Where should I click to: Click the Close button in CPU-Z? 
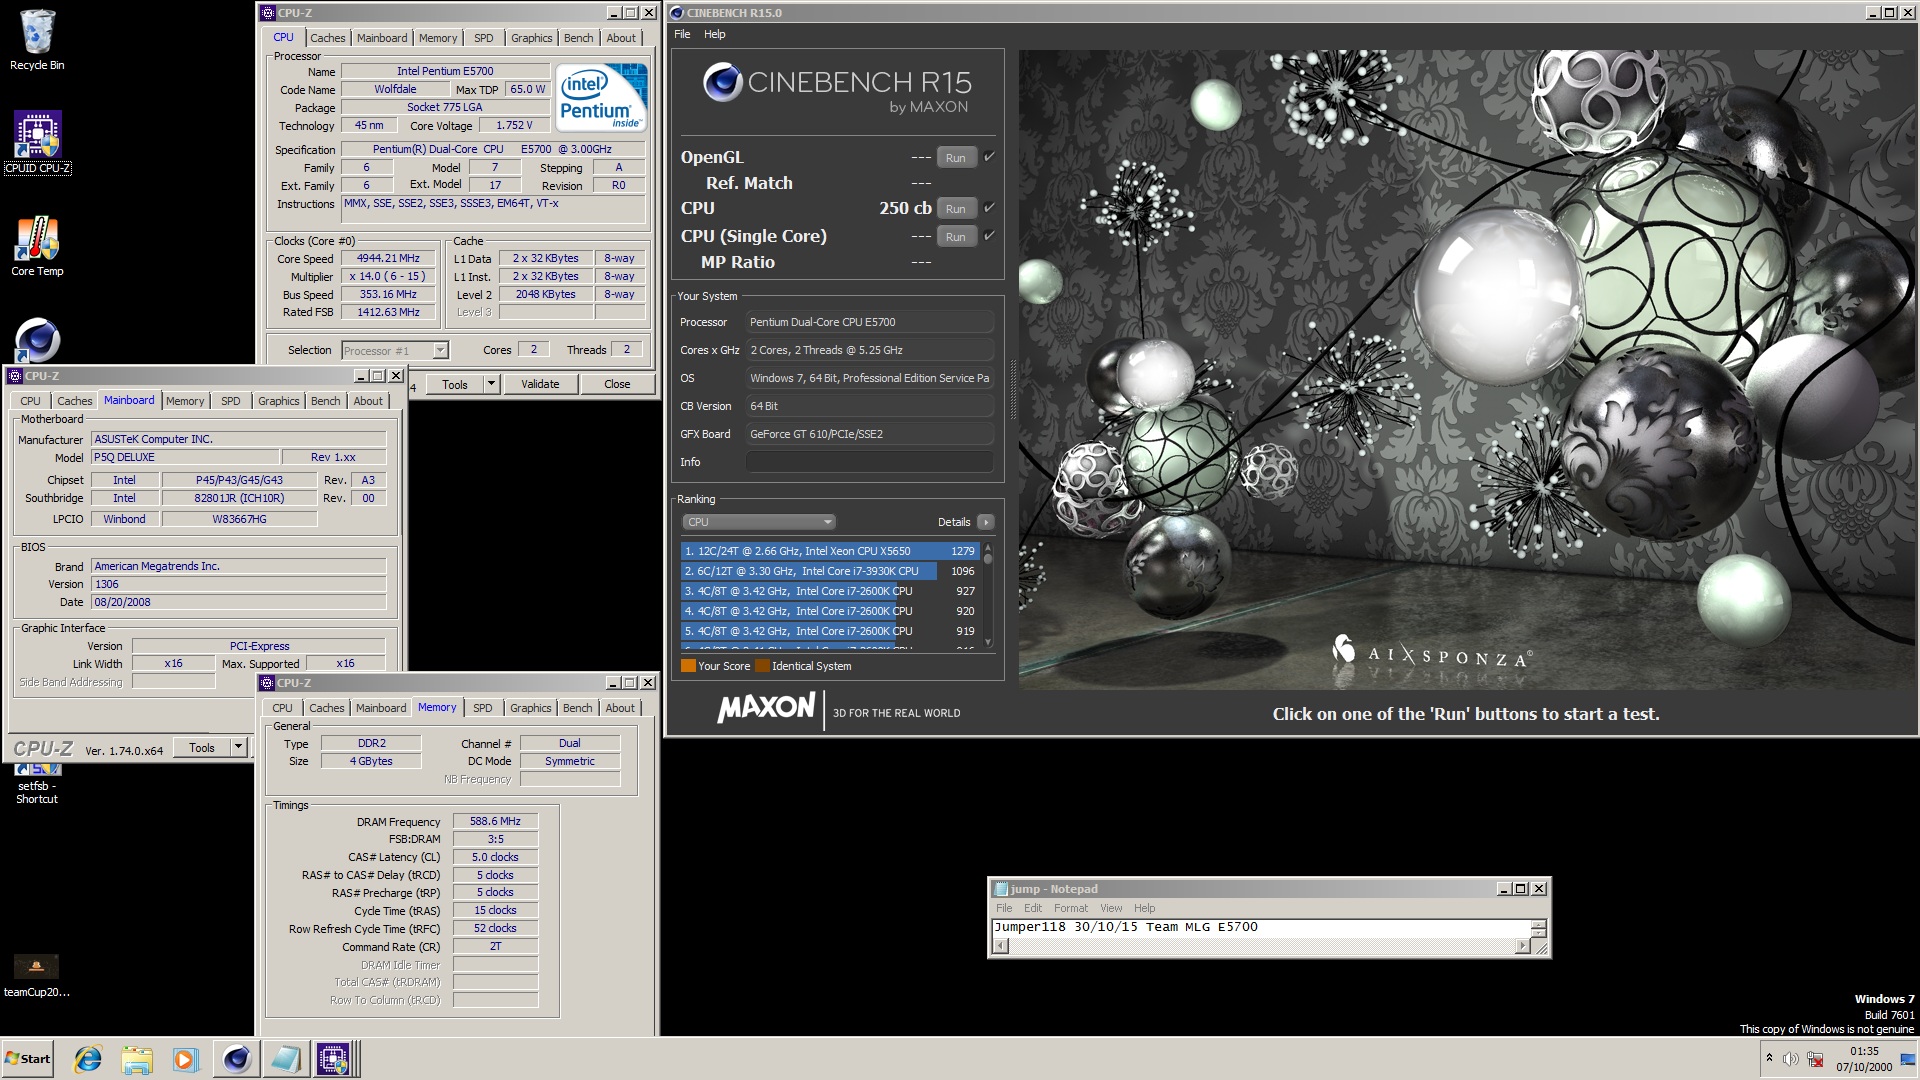pos(617,384)
